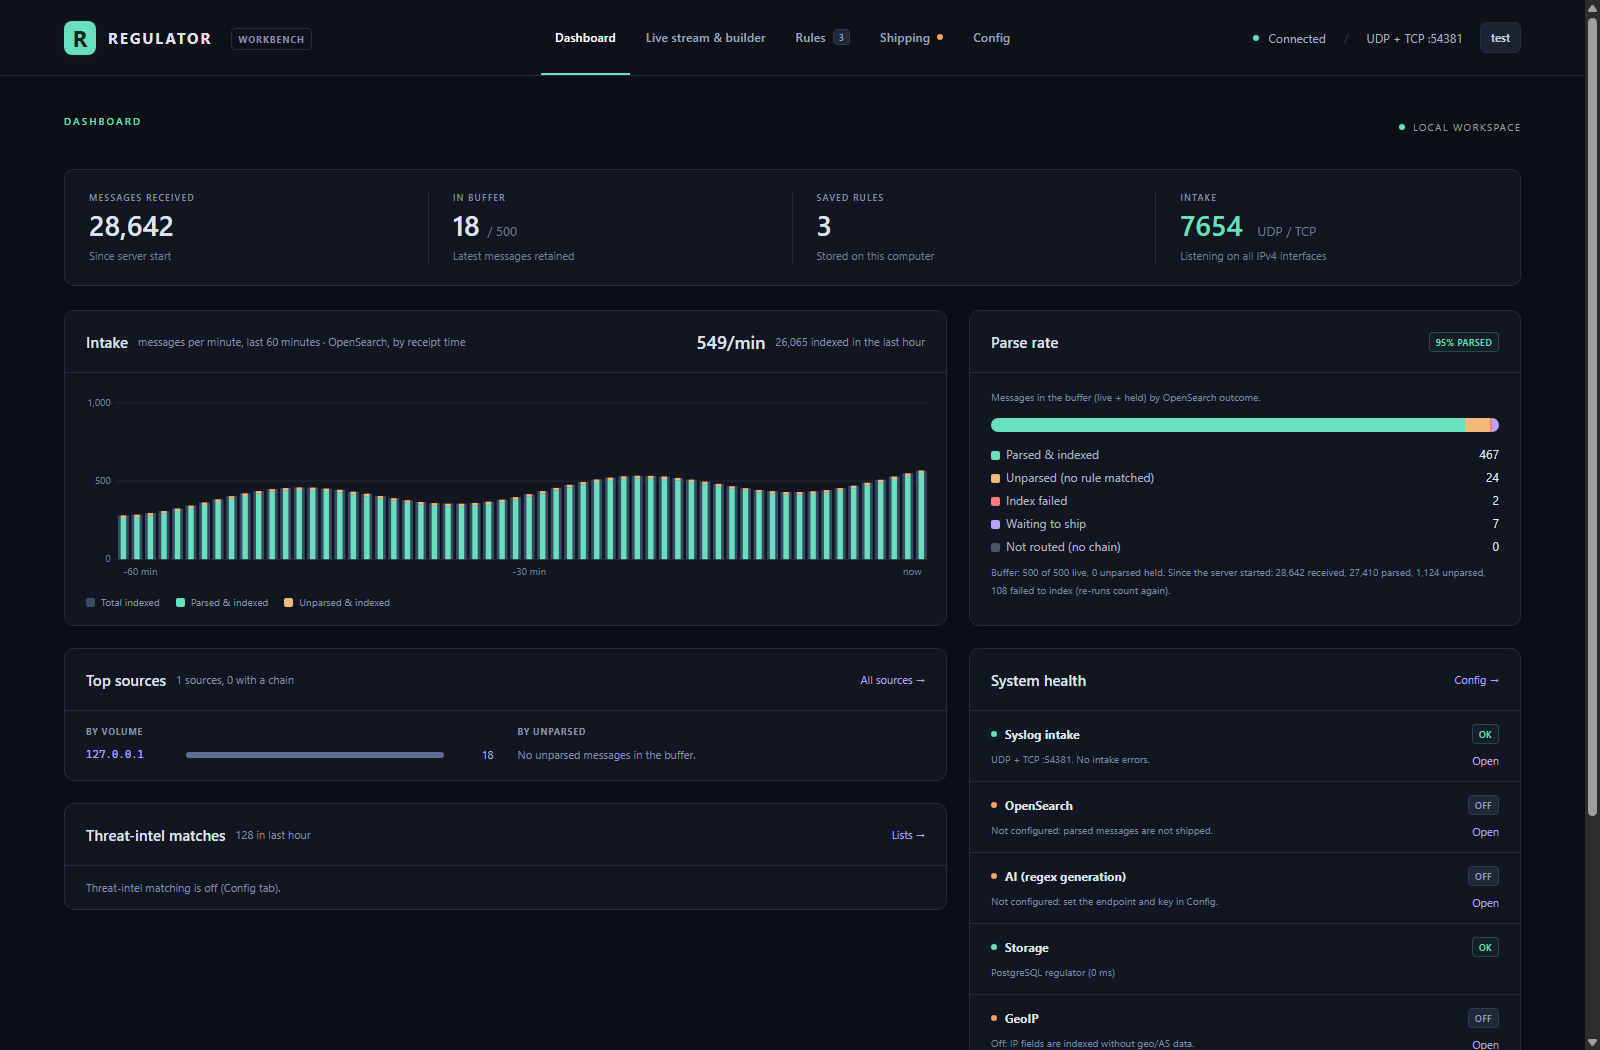This screenshot has height=1050, width=1600.
Task: Click Open link for Syslog intake
Action: (1485, 761)
